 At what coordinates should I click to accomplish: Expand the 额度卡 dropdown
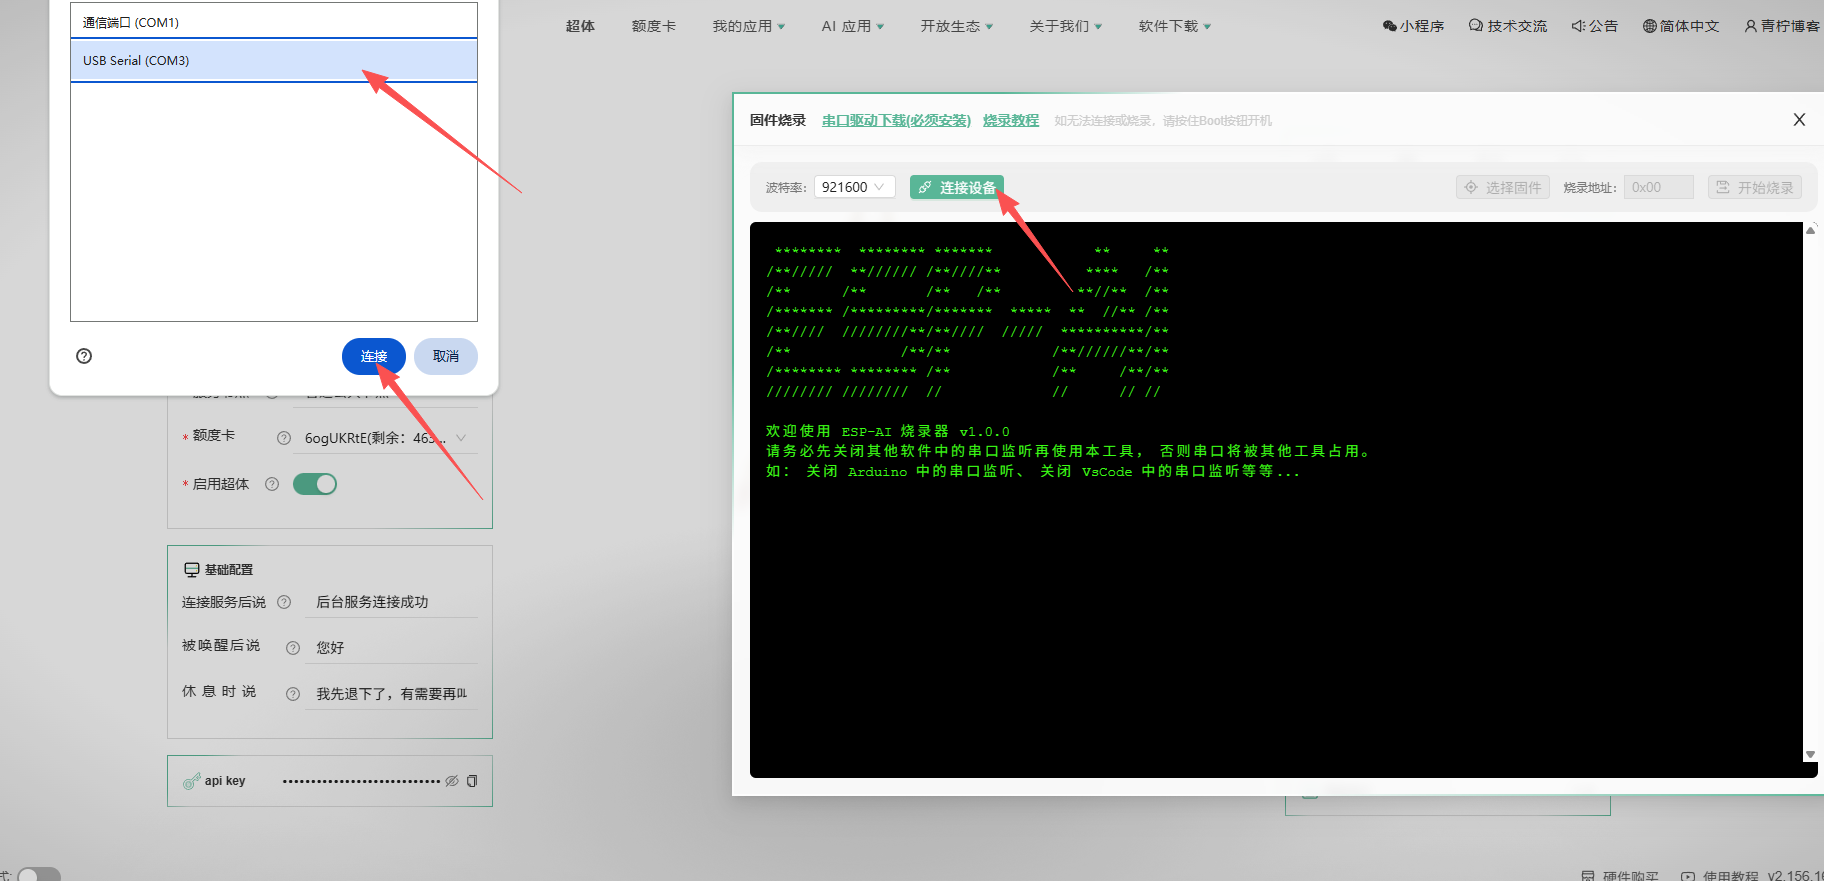pos(461,438)
